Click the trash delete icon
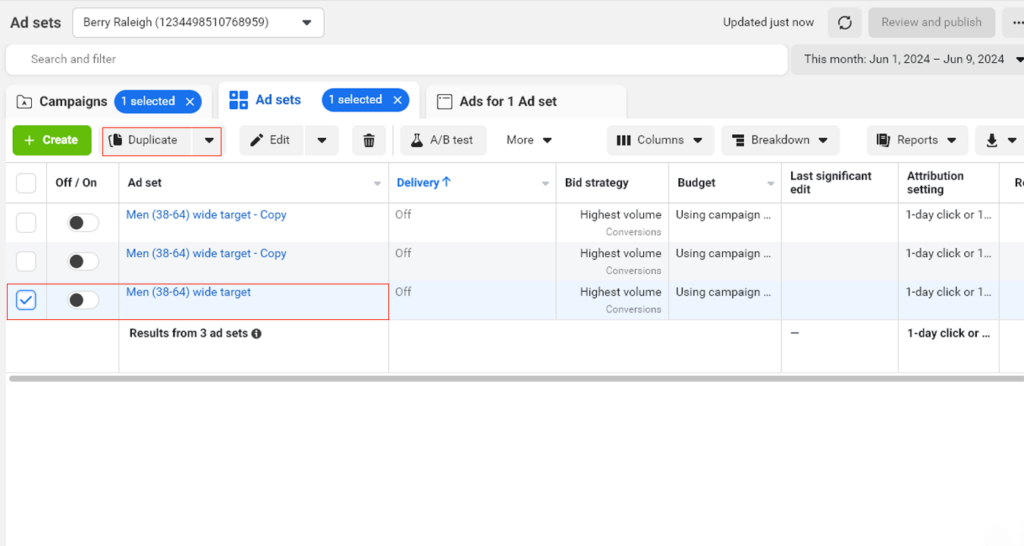Screen dimensions: 1024x546 pyautogui.click(x=368, y=140)
